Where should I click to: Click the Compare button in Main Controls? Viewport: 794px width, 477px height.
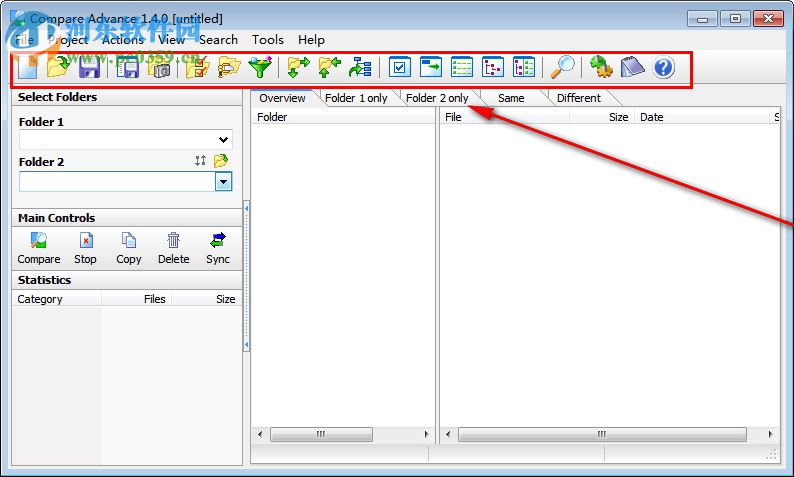(39, 248)
